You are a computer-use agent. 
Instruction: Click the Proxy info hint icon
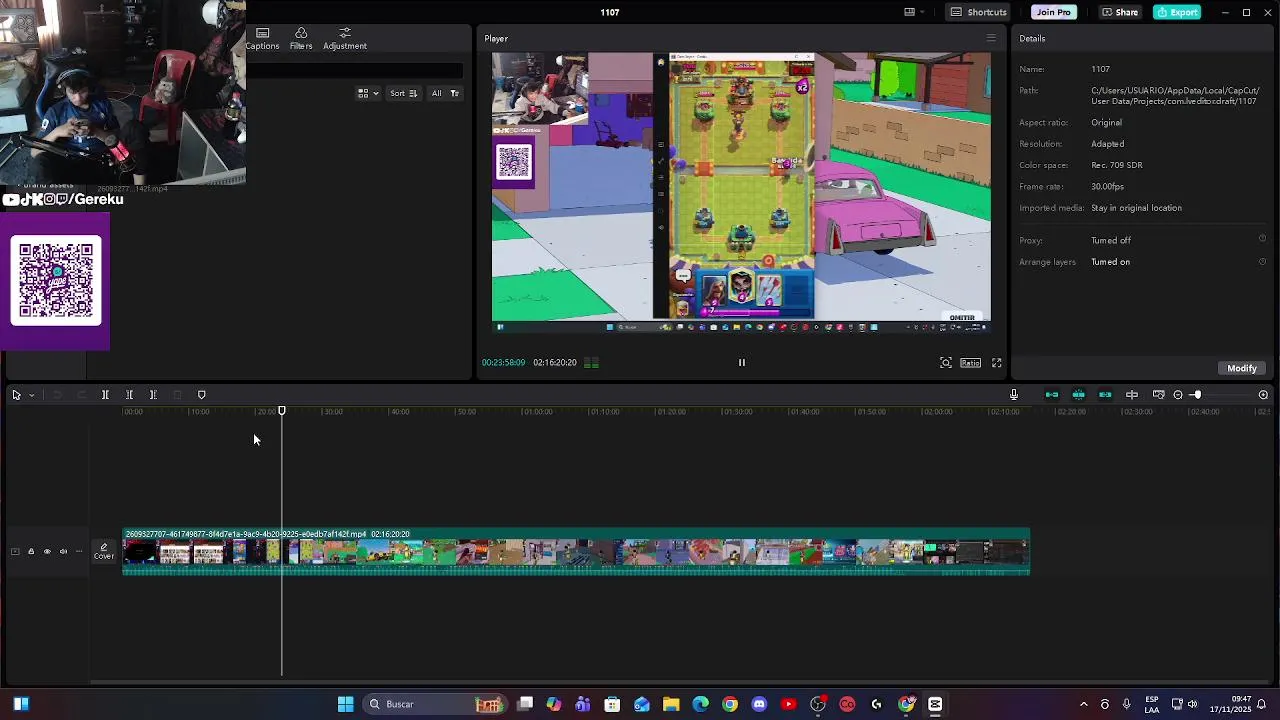[x=1262, y=239]
